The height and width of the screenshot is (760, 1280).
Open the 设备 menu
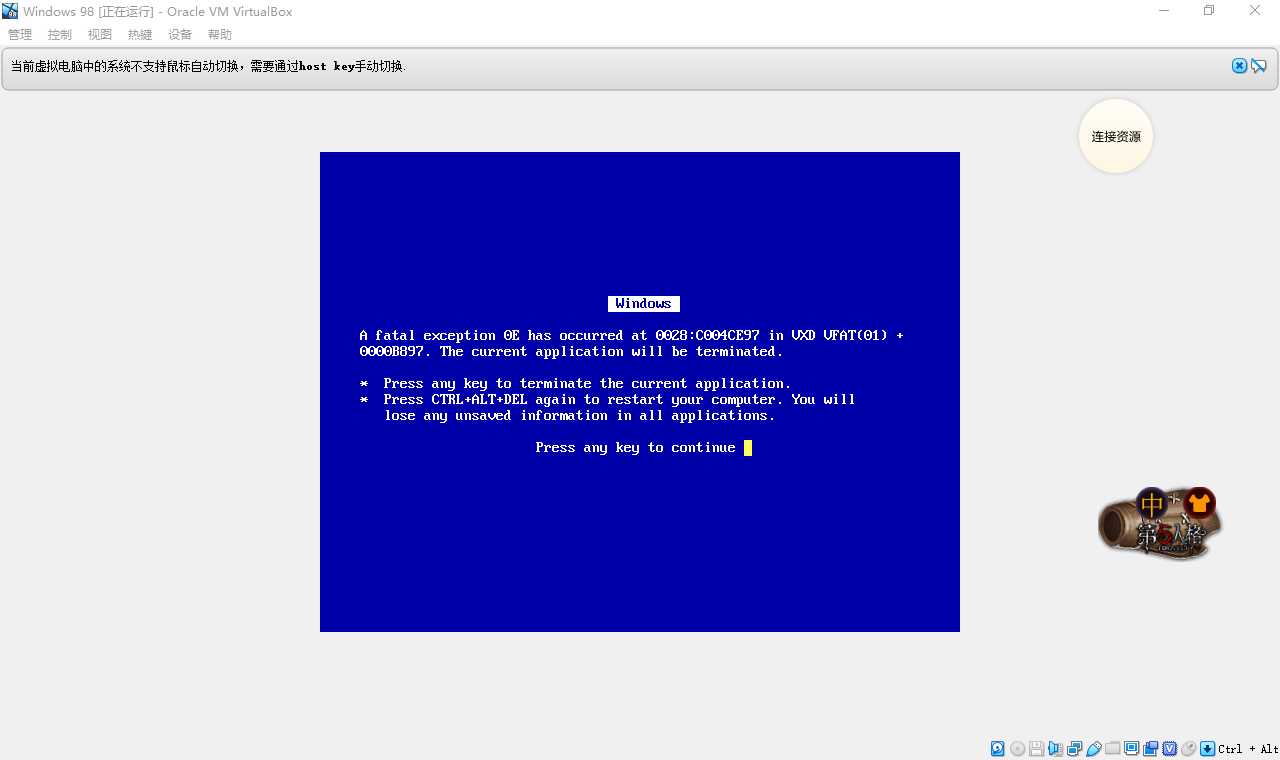[x=180, y=34]
